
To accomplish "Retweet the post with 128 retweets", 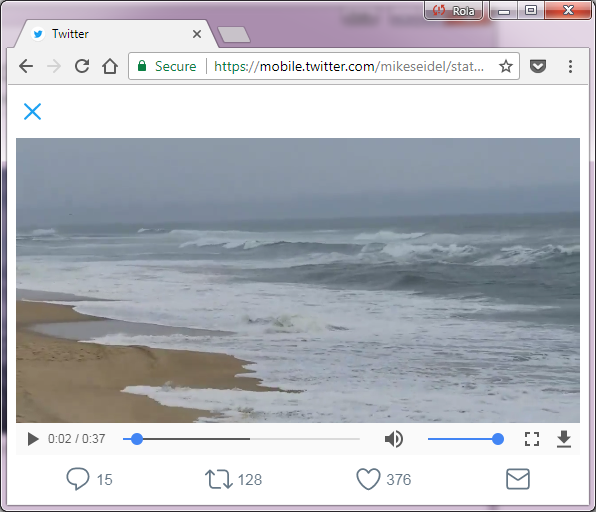I will (x=233, y=479).
